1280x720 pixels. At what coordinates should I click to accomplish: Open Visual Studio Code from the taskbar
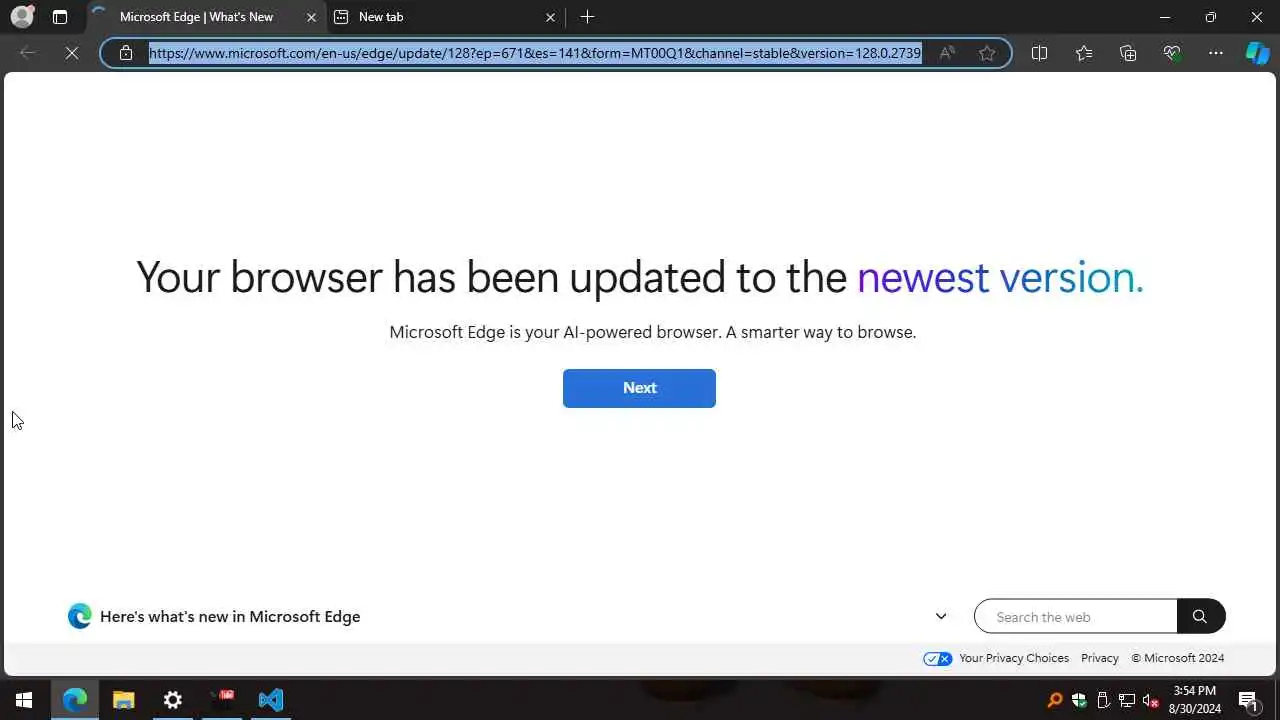point(270,700)
